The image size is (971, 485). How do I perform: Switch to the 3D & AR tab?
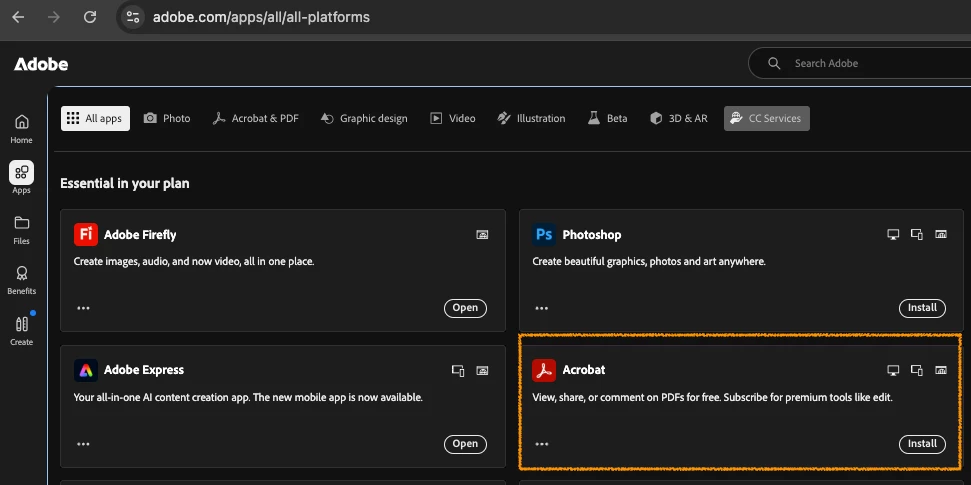point(678,118)
